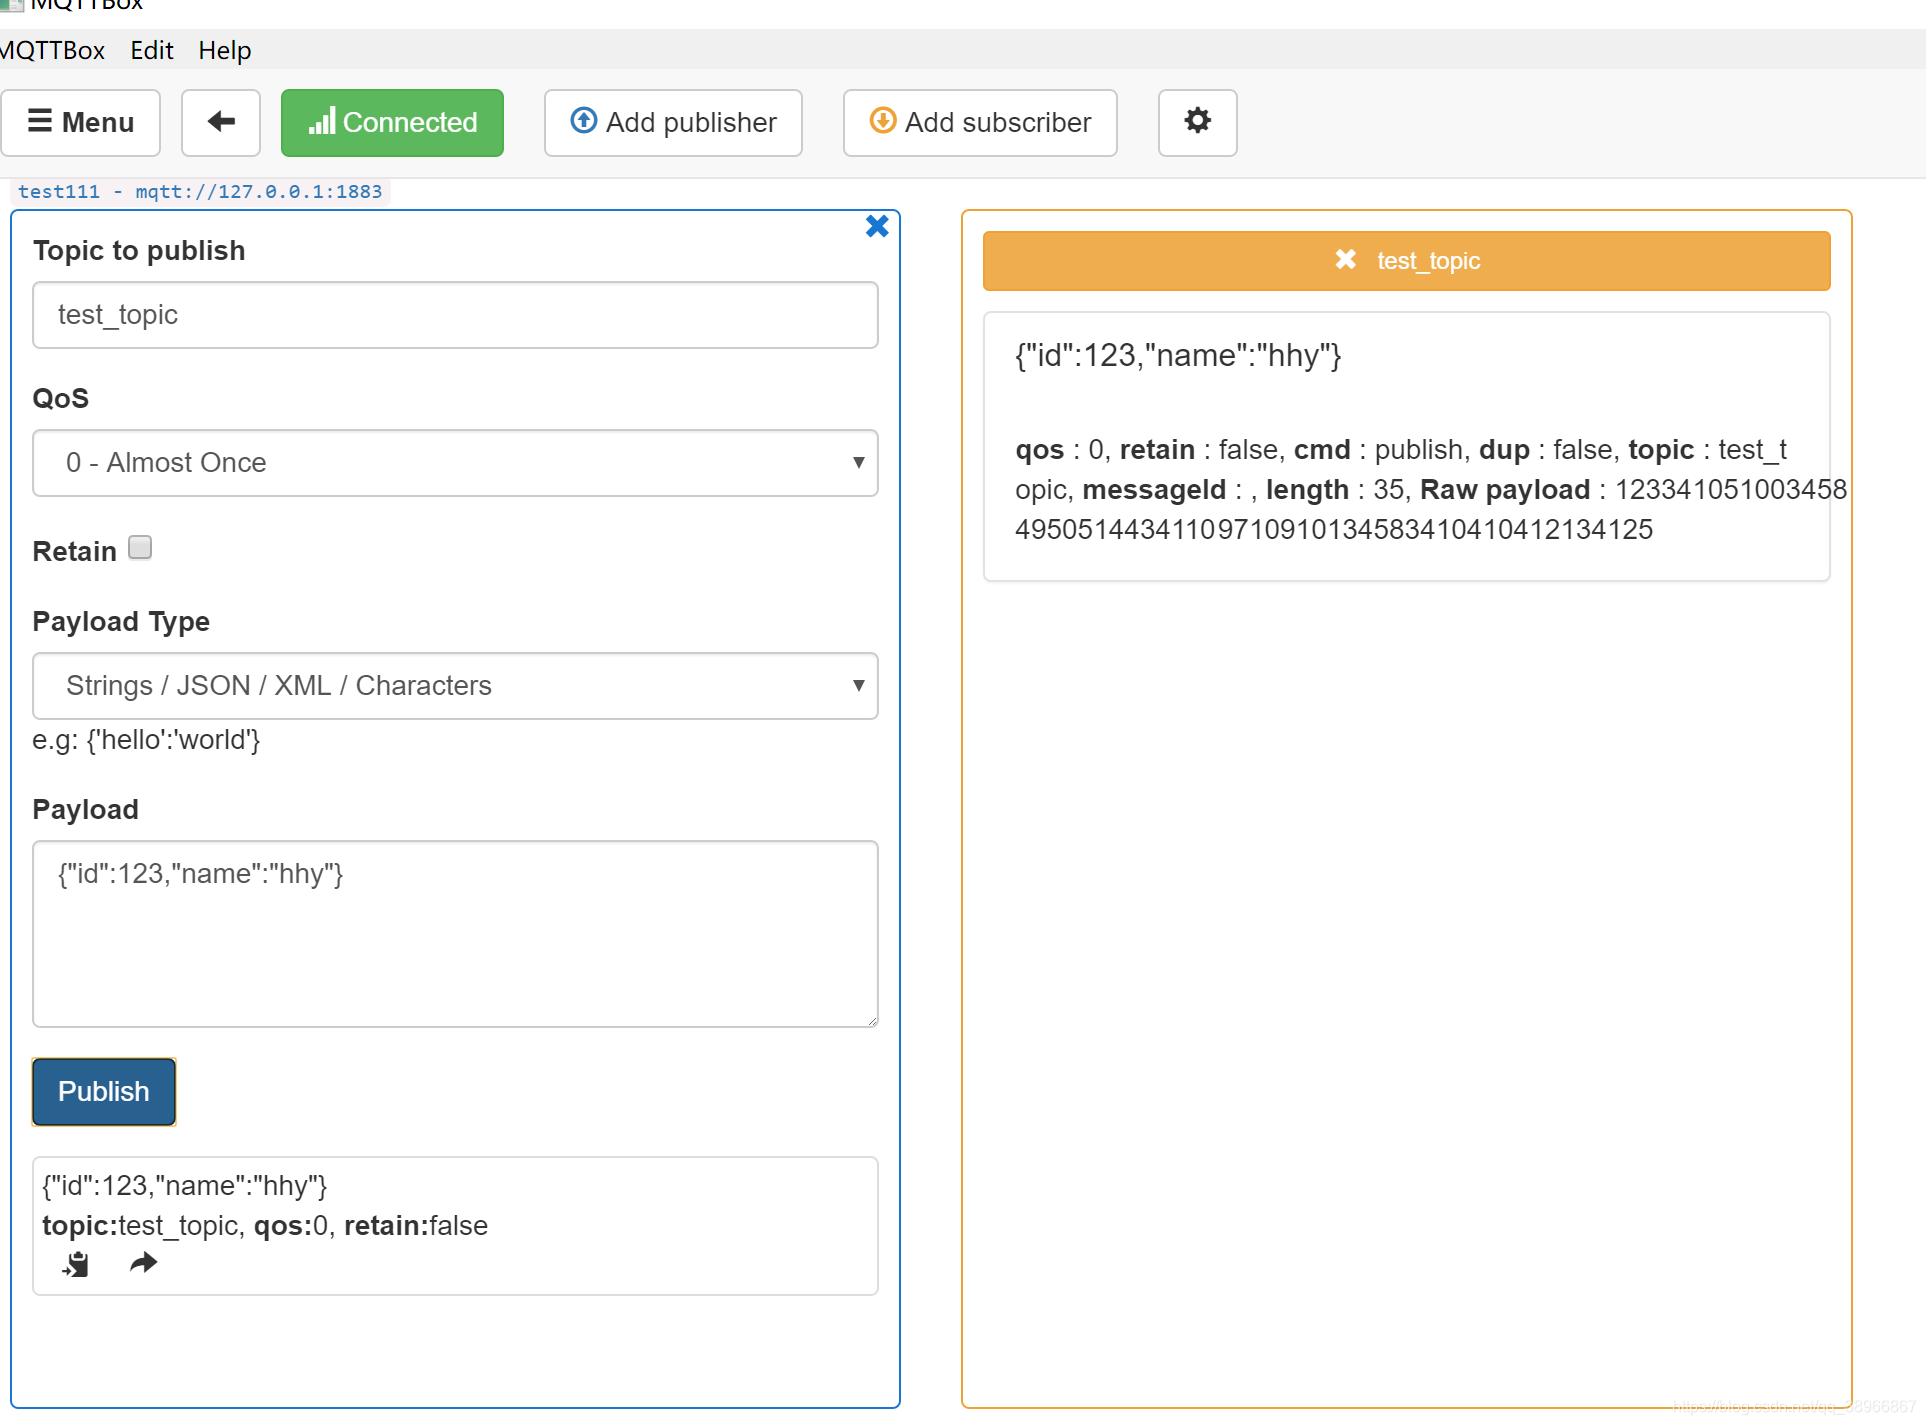The width and height of the screenshot is (1926, 1425).
Task: Remove test_topic subscriber via X icon
Action: click(1345, 260)
